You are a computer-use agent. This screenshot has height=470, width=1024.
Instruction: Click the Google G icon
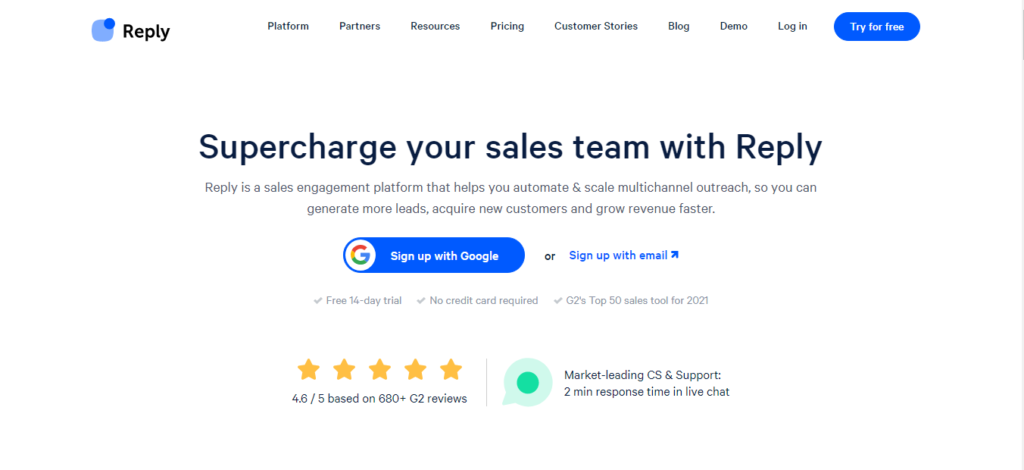[360, 256]
